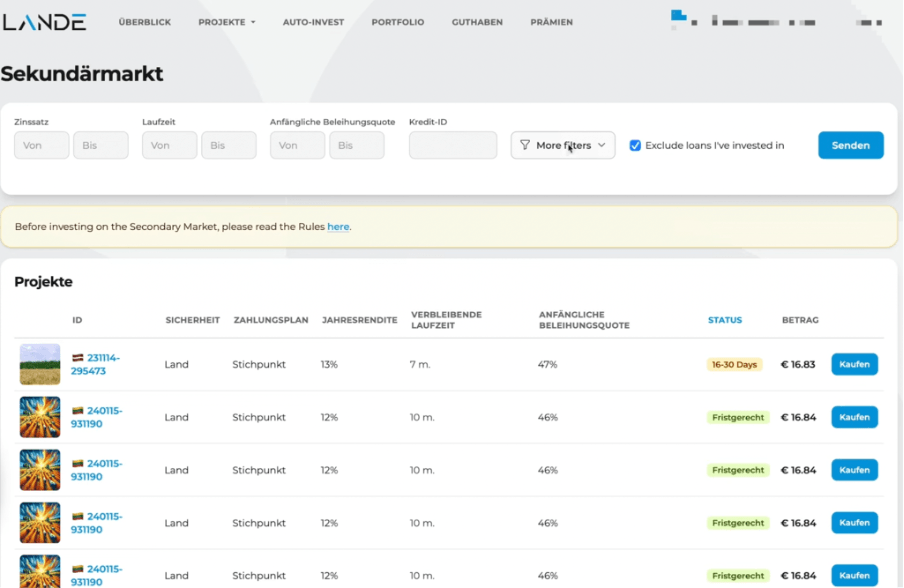Click the first Fristgerecht status badge
The image size is (904, 588).
tap(738, 417)
